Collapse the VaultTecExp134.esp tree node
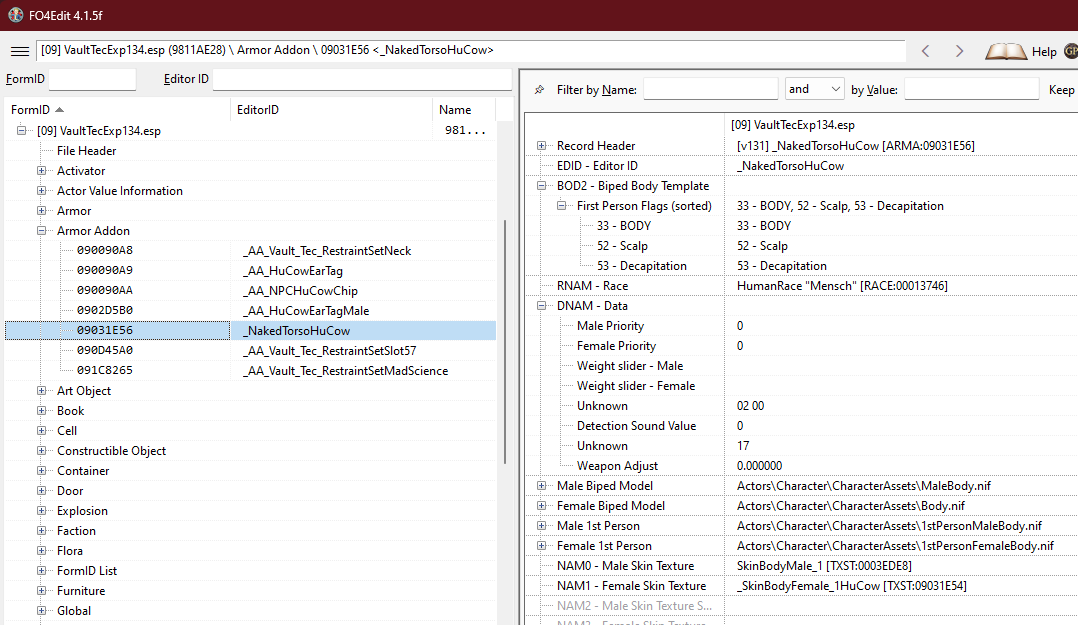Viewport: 1078px width, 625px height. (22, 130)
